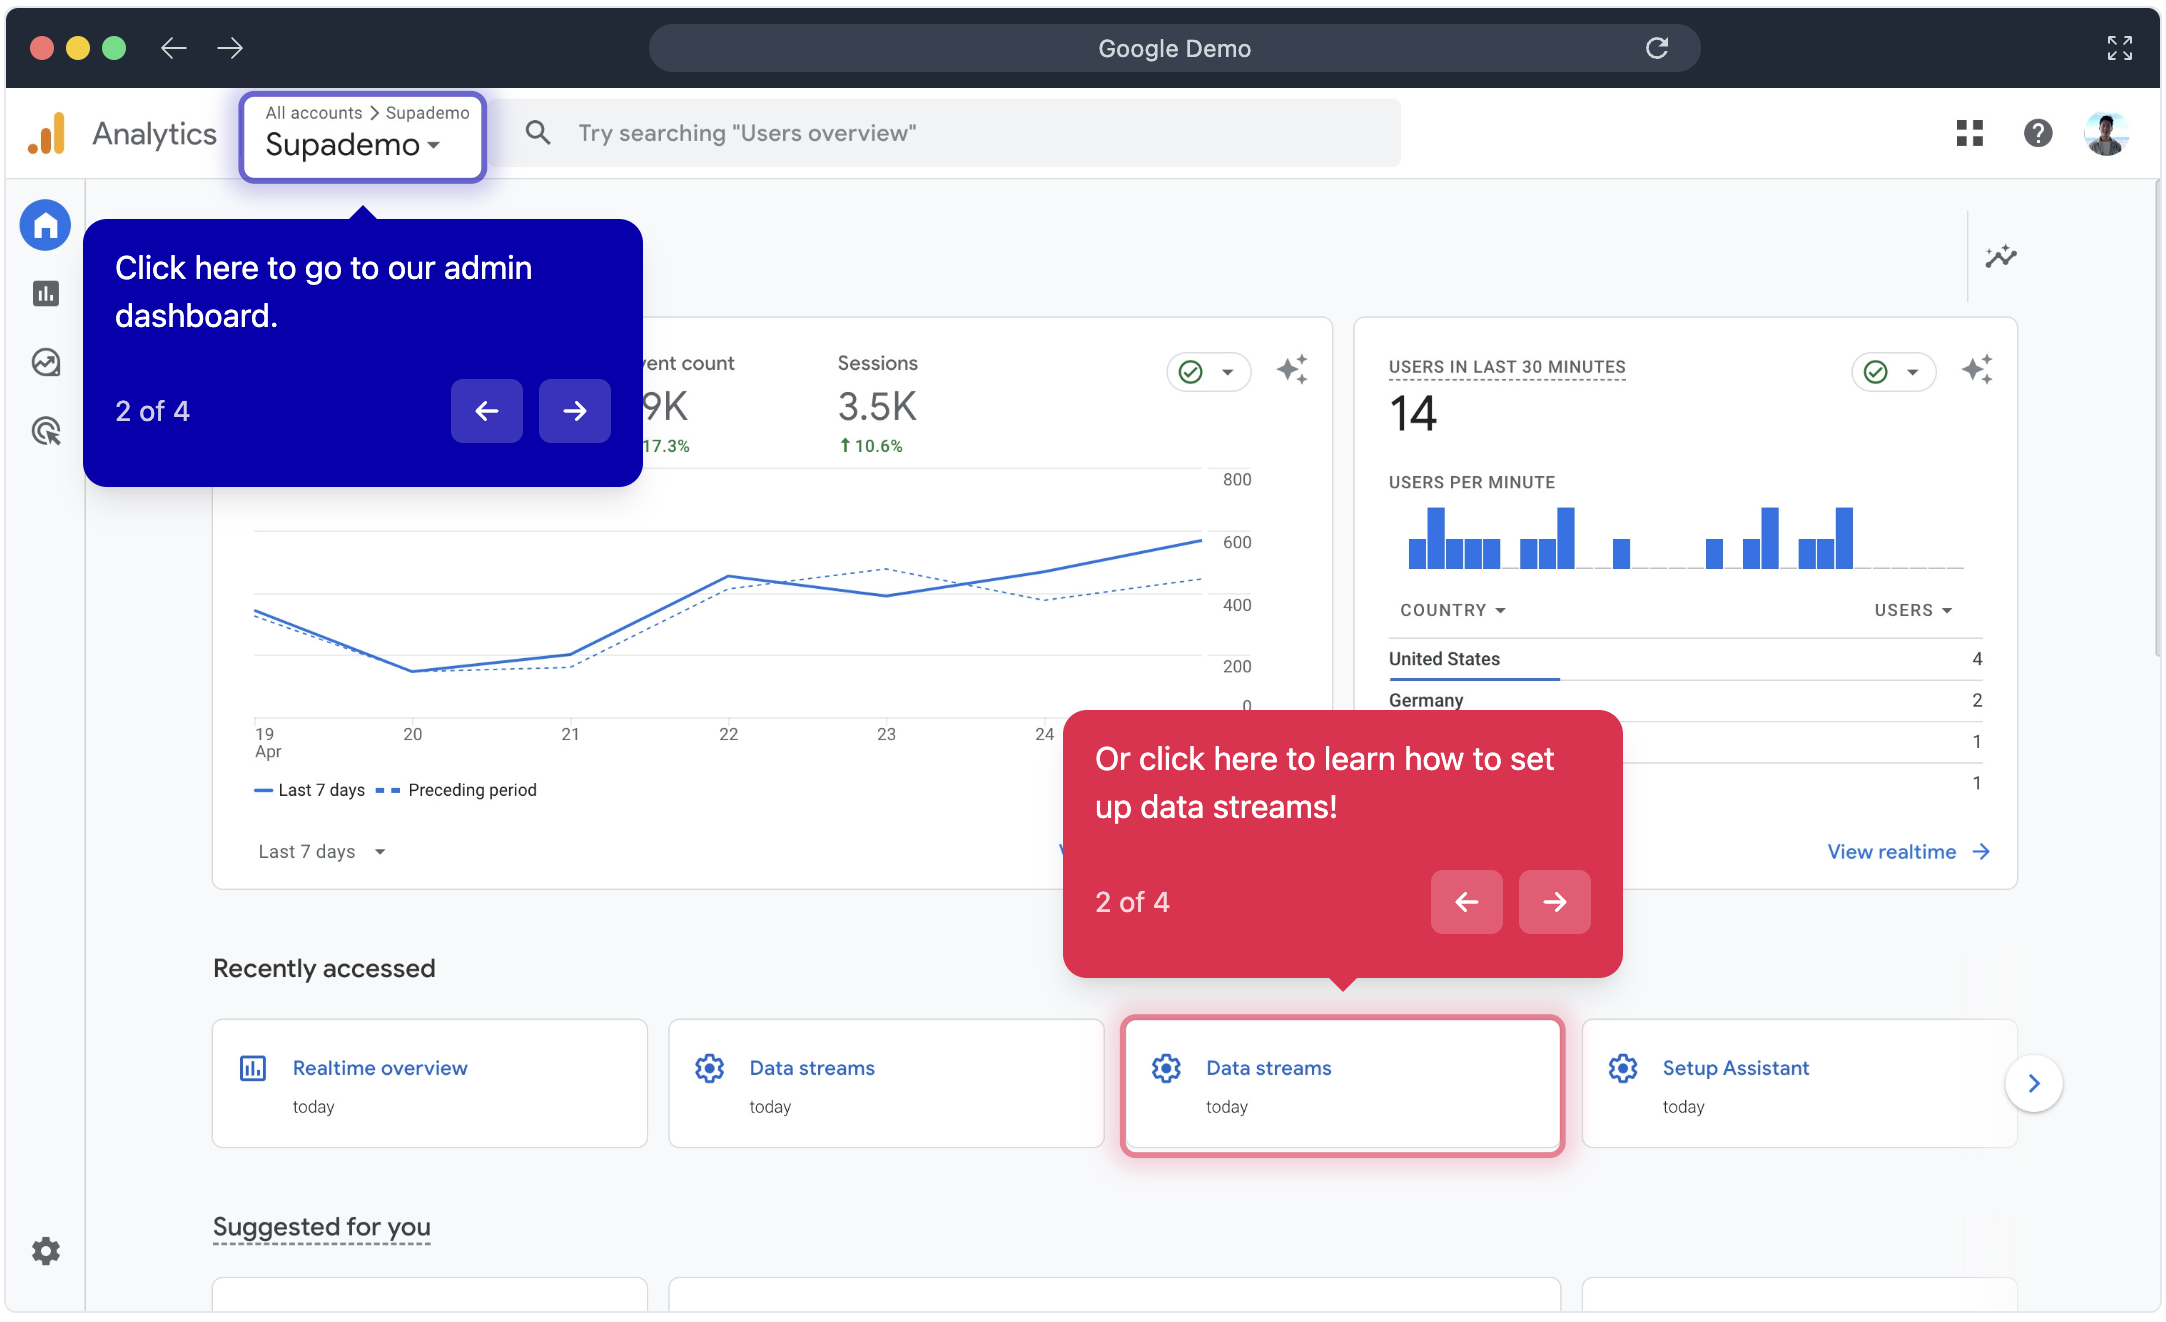Show next recently accessed cards

[x=2033, y=1083]
